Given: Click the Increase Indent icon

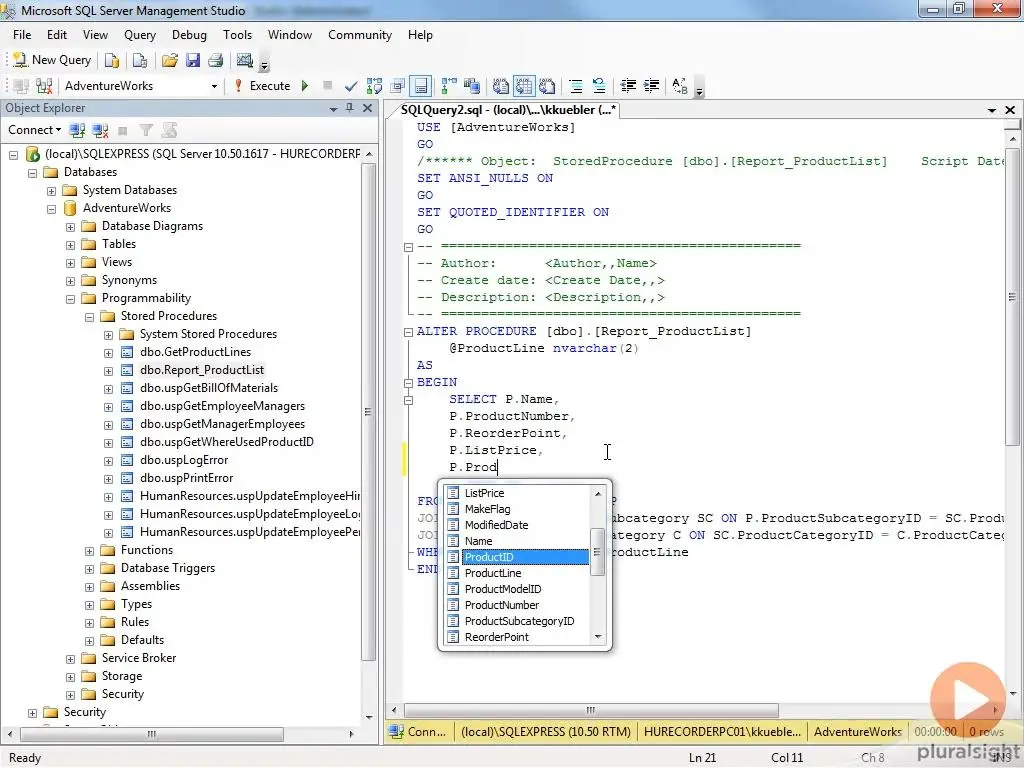Looking at the screenshot, I should (652, 86).
